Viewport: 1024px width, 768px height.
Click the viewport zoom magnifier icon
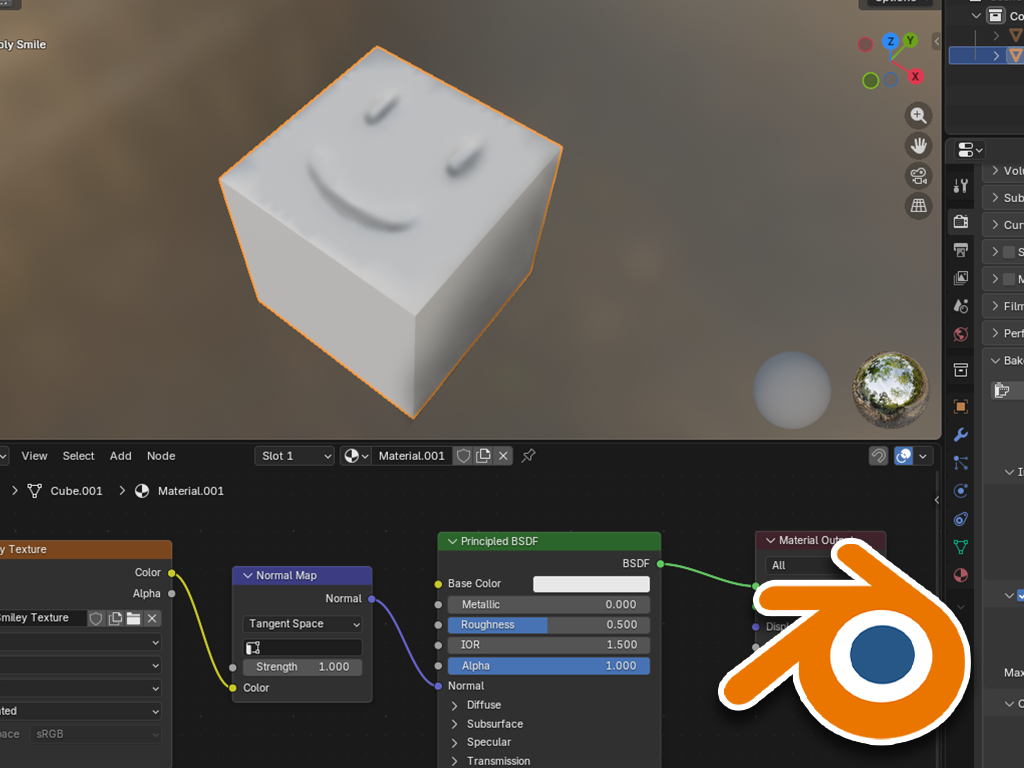[918, 115]
